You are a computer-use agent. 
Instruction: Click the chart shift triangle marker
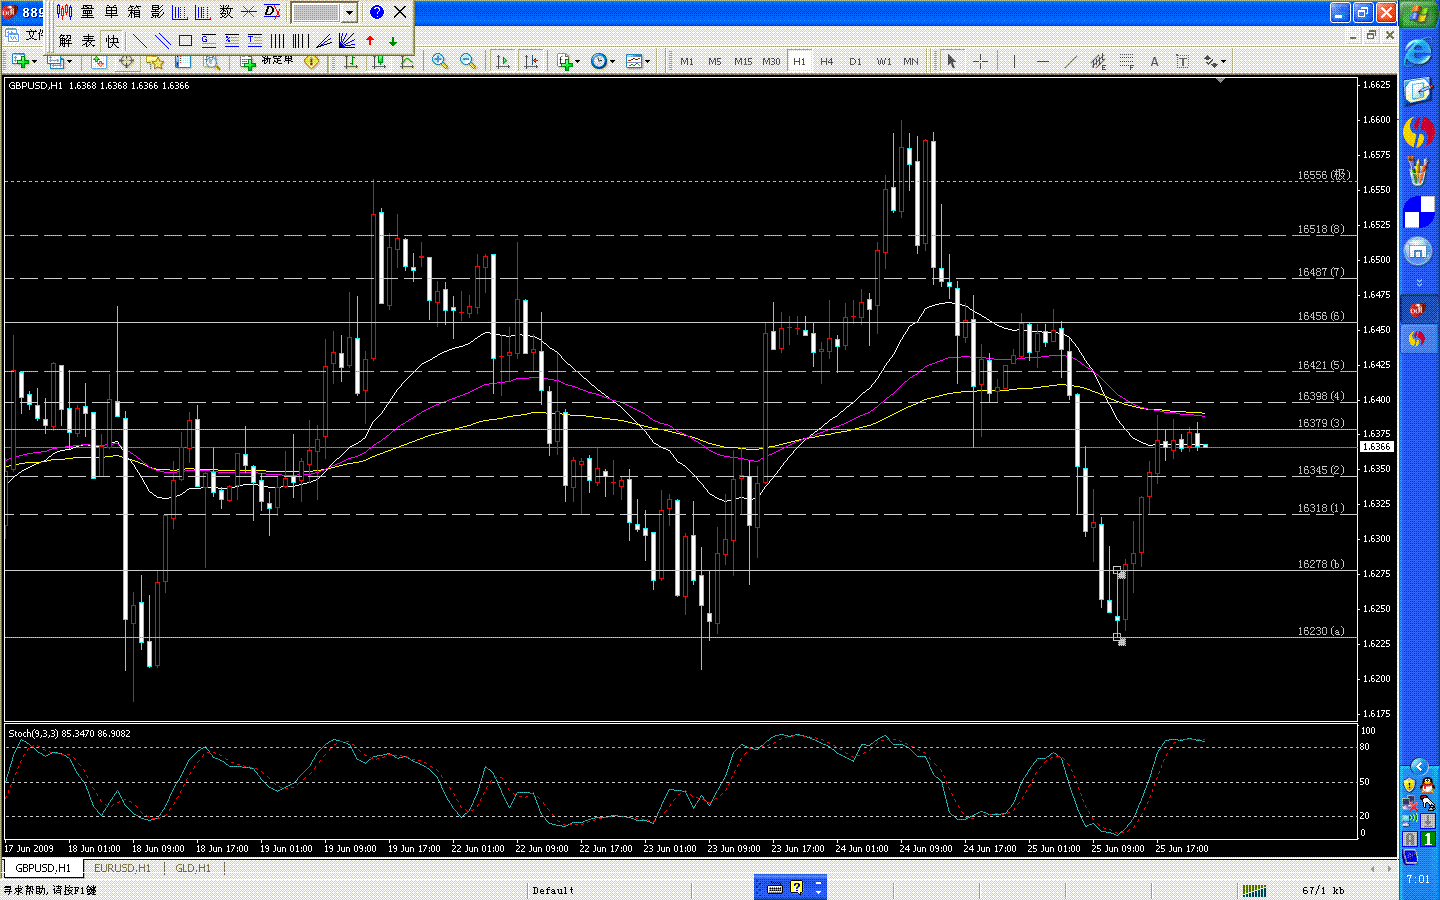click(x=1220, y=80)
